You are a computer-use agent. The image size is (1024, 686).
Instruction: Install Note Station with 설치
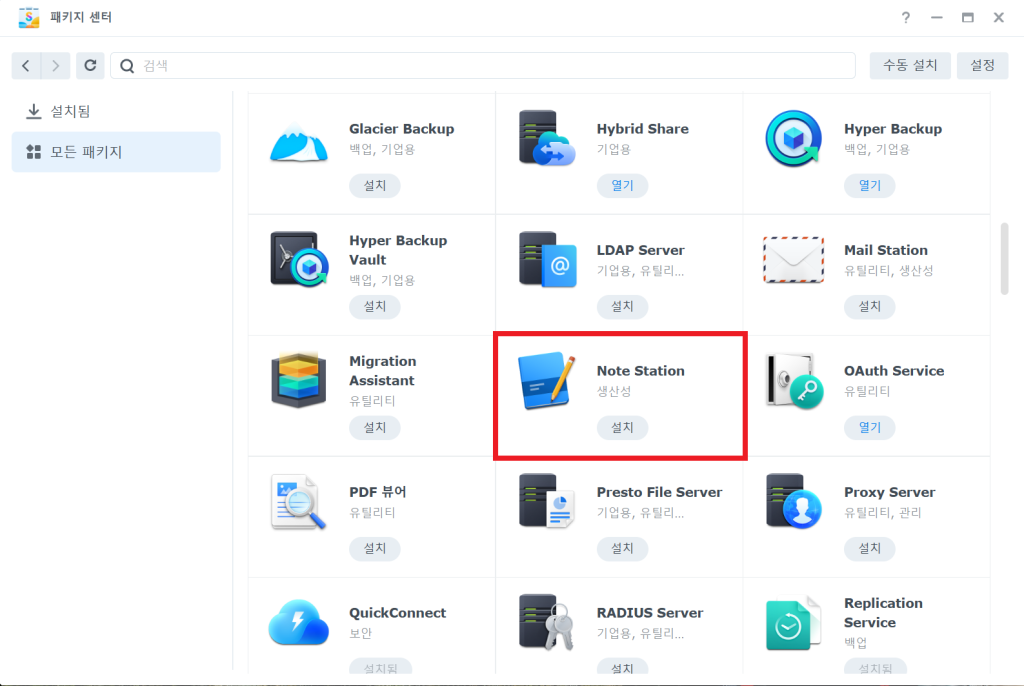point(622,427)
